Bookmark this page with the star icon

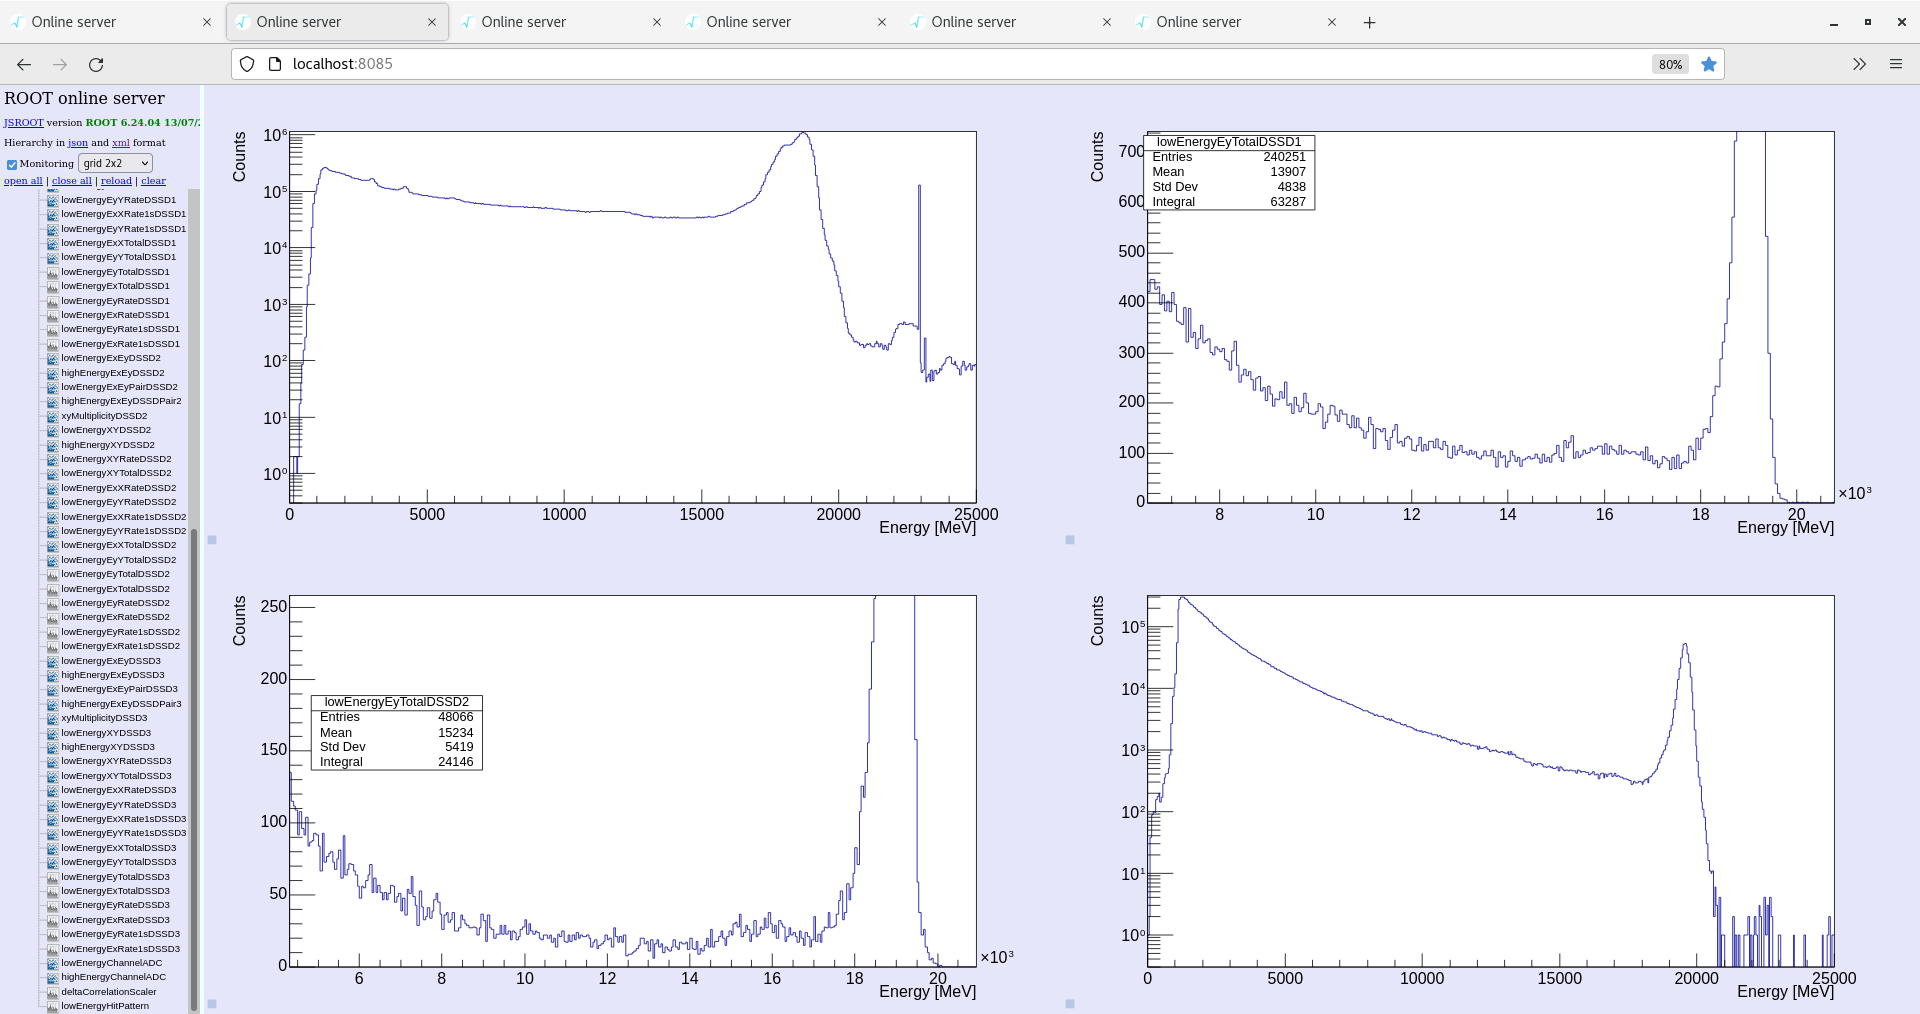pyautogui.click(x=1709, y=64)
